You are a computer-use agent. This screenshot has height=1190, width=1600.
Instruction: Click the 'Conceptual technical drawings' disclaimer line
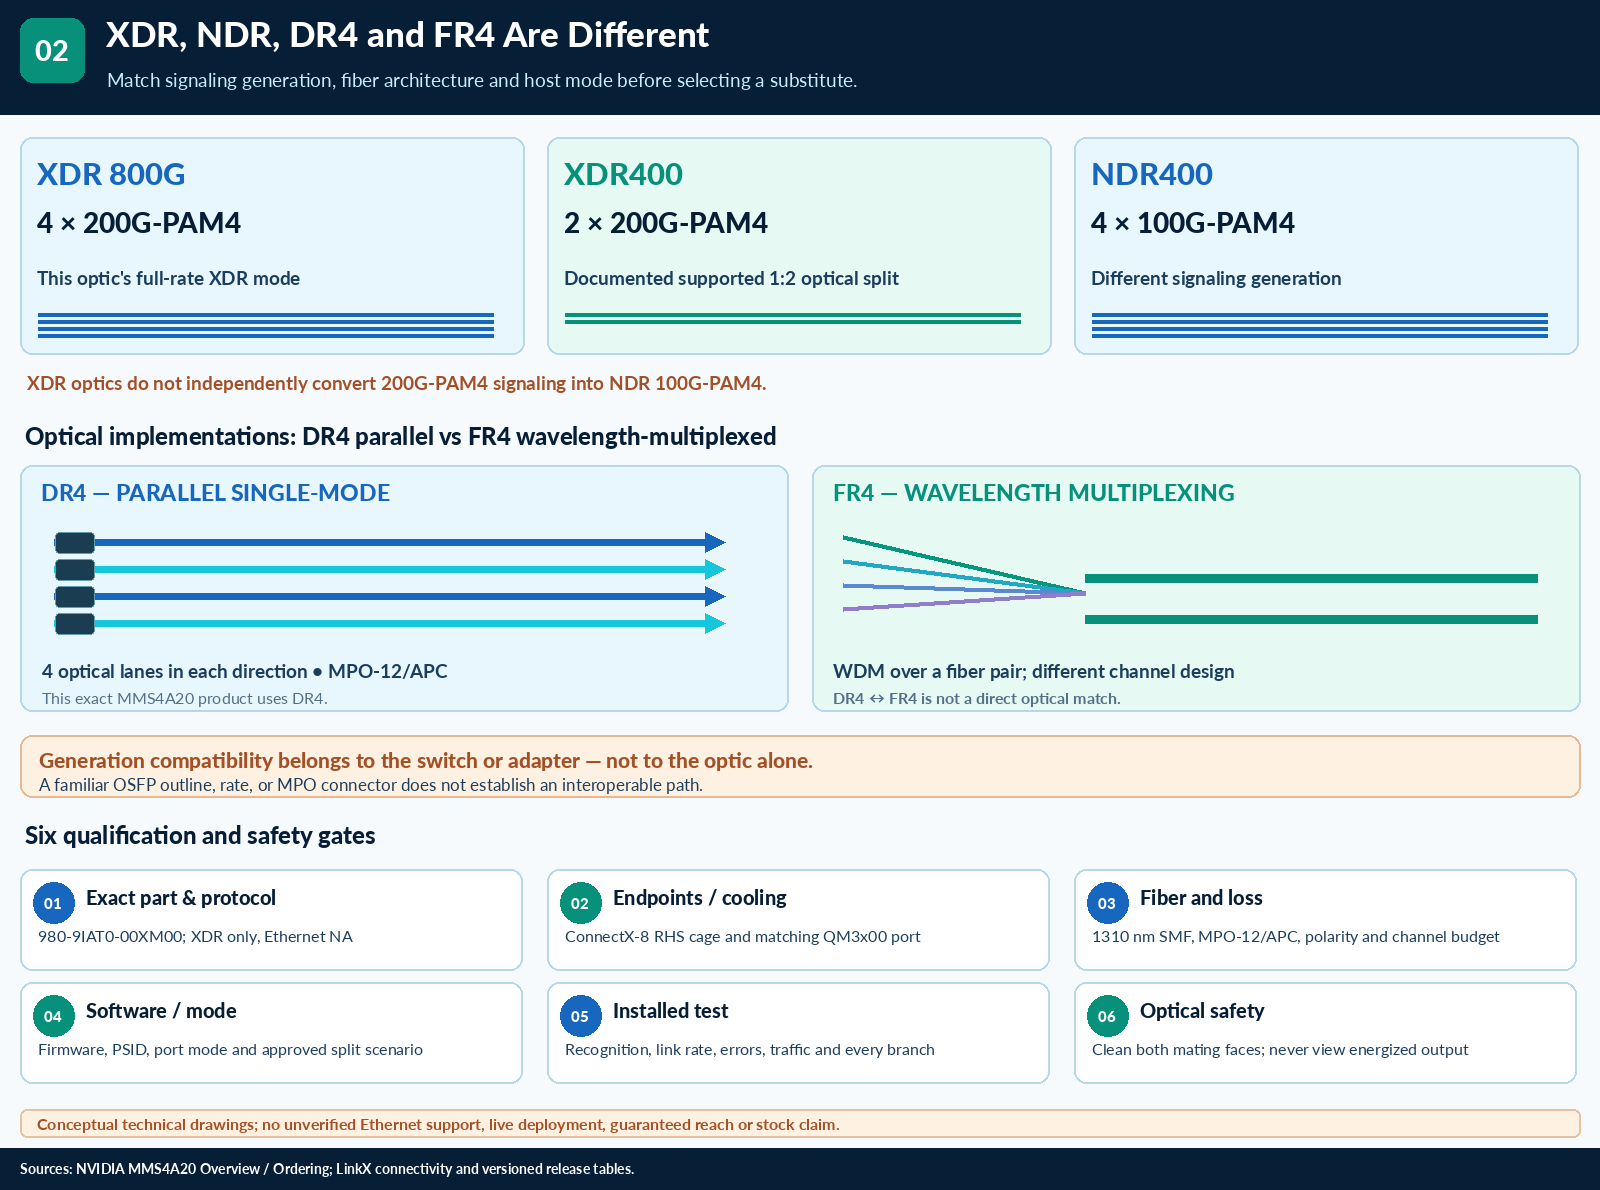pos(438,1125)
